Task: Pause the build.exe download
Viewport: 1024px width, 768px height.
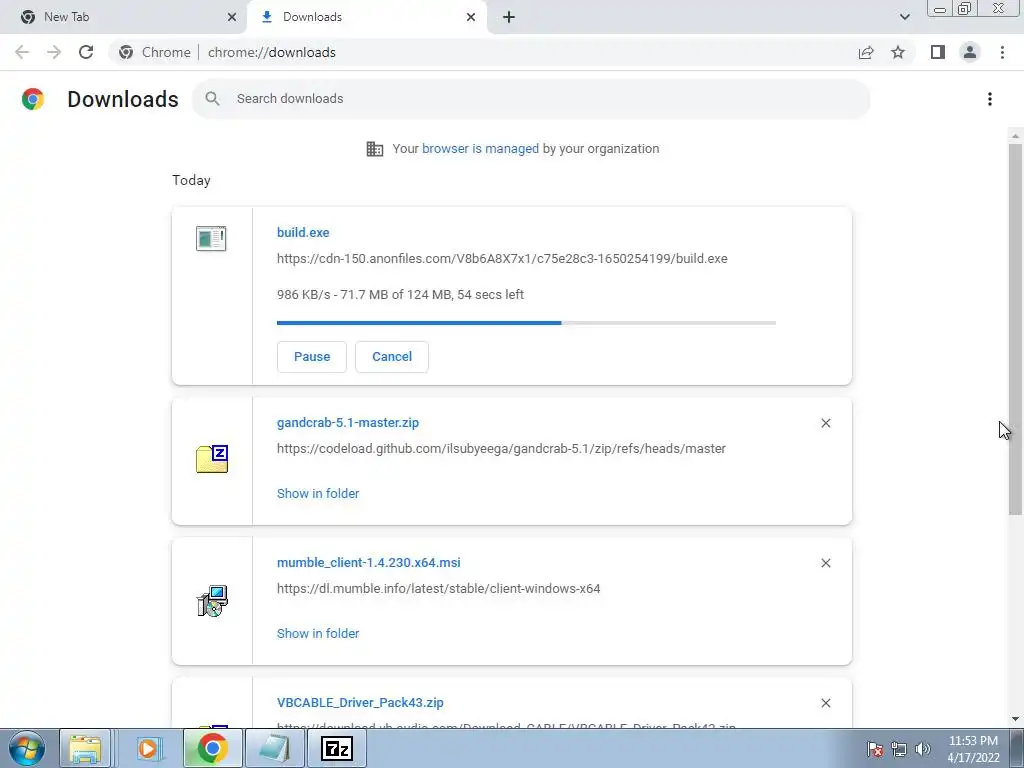Action: 312,357
